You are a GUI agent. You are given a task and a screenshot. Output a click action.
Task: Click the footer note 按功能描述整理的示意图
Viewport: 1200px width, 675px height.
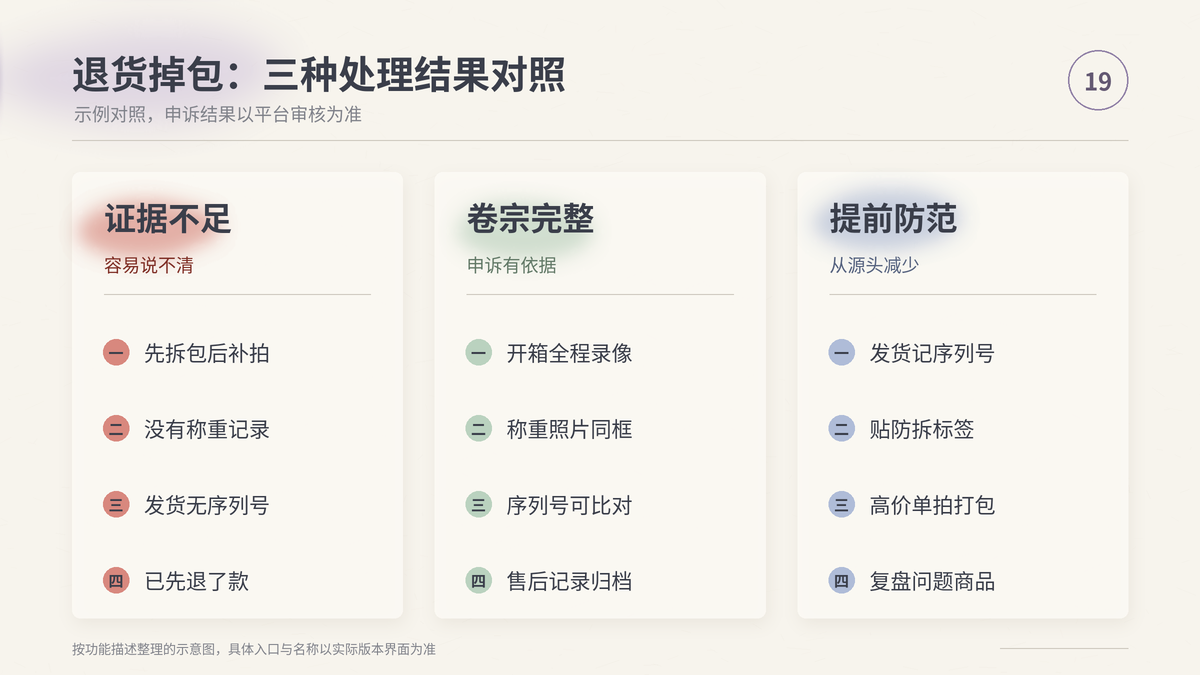(x=144, y=649)
